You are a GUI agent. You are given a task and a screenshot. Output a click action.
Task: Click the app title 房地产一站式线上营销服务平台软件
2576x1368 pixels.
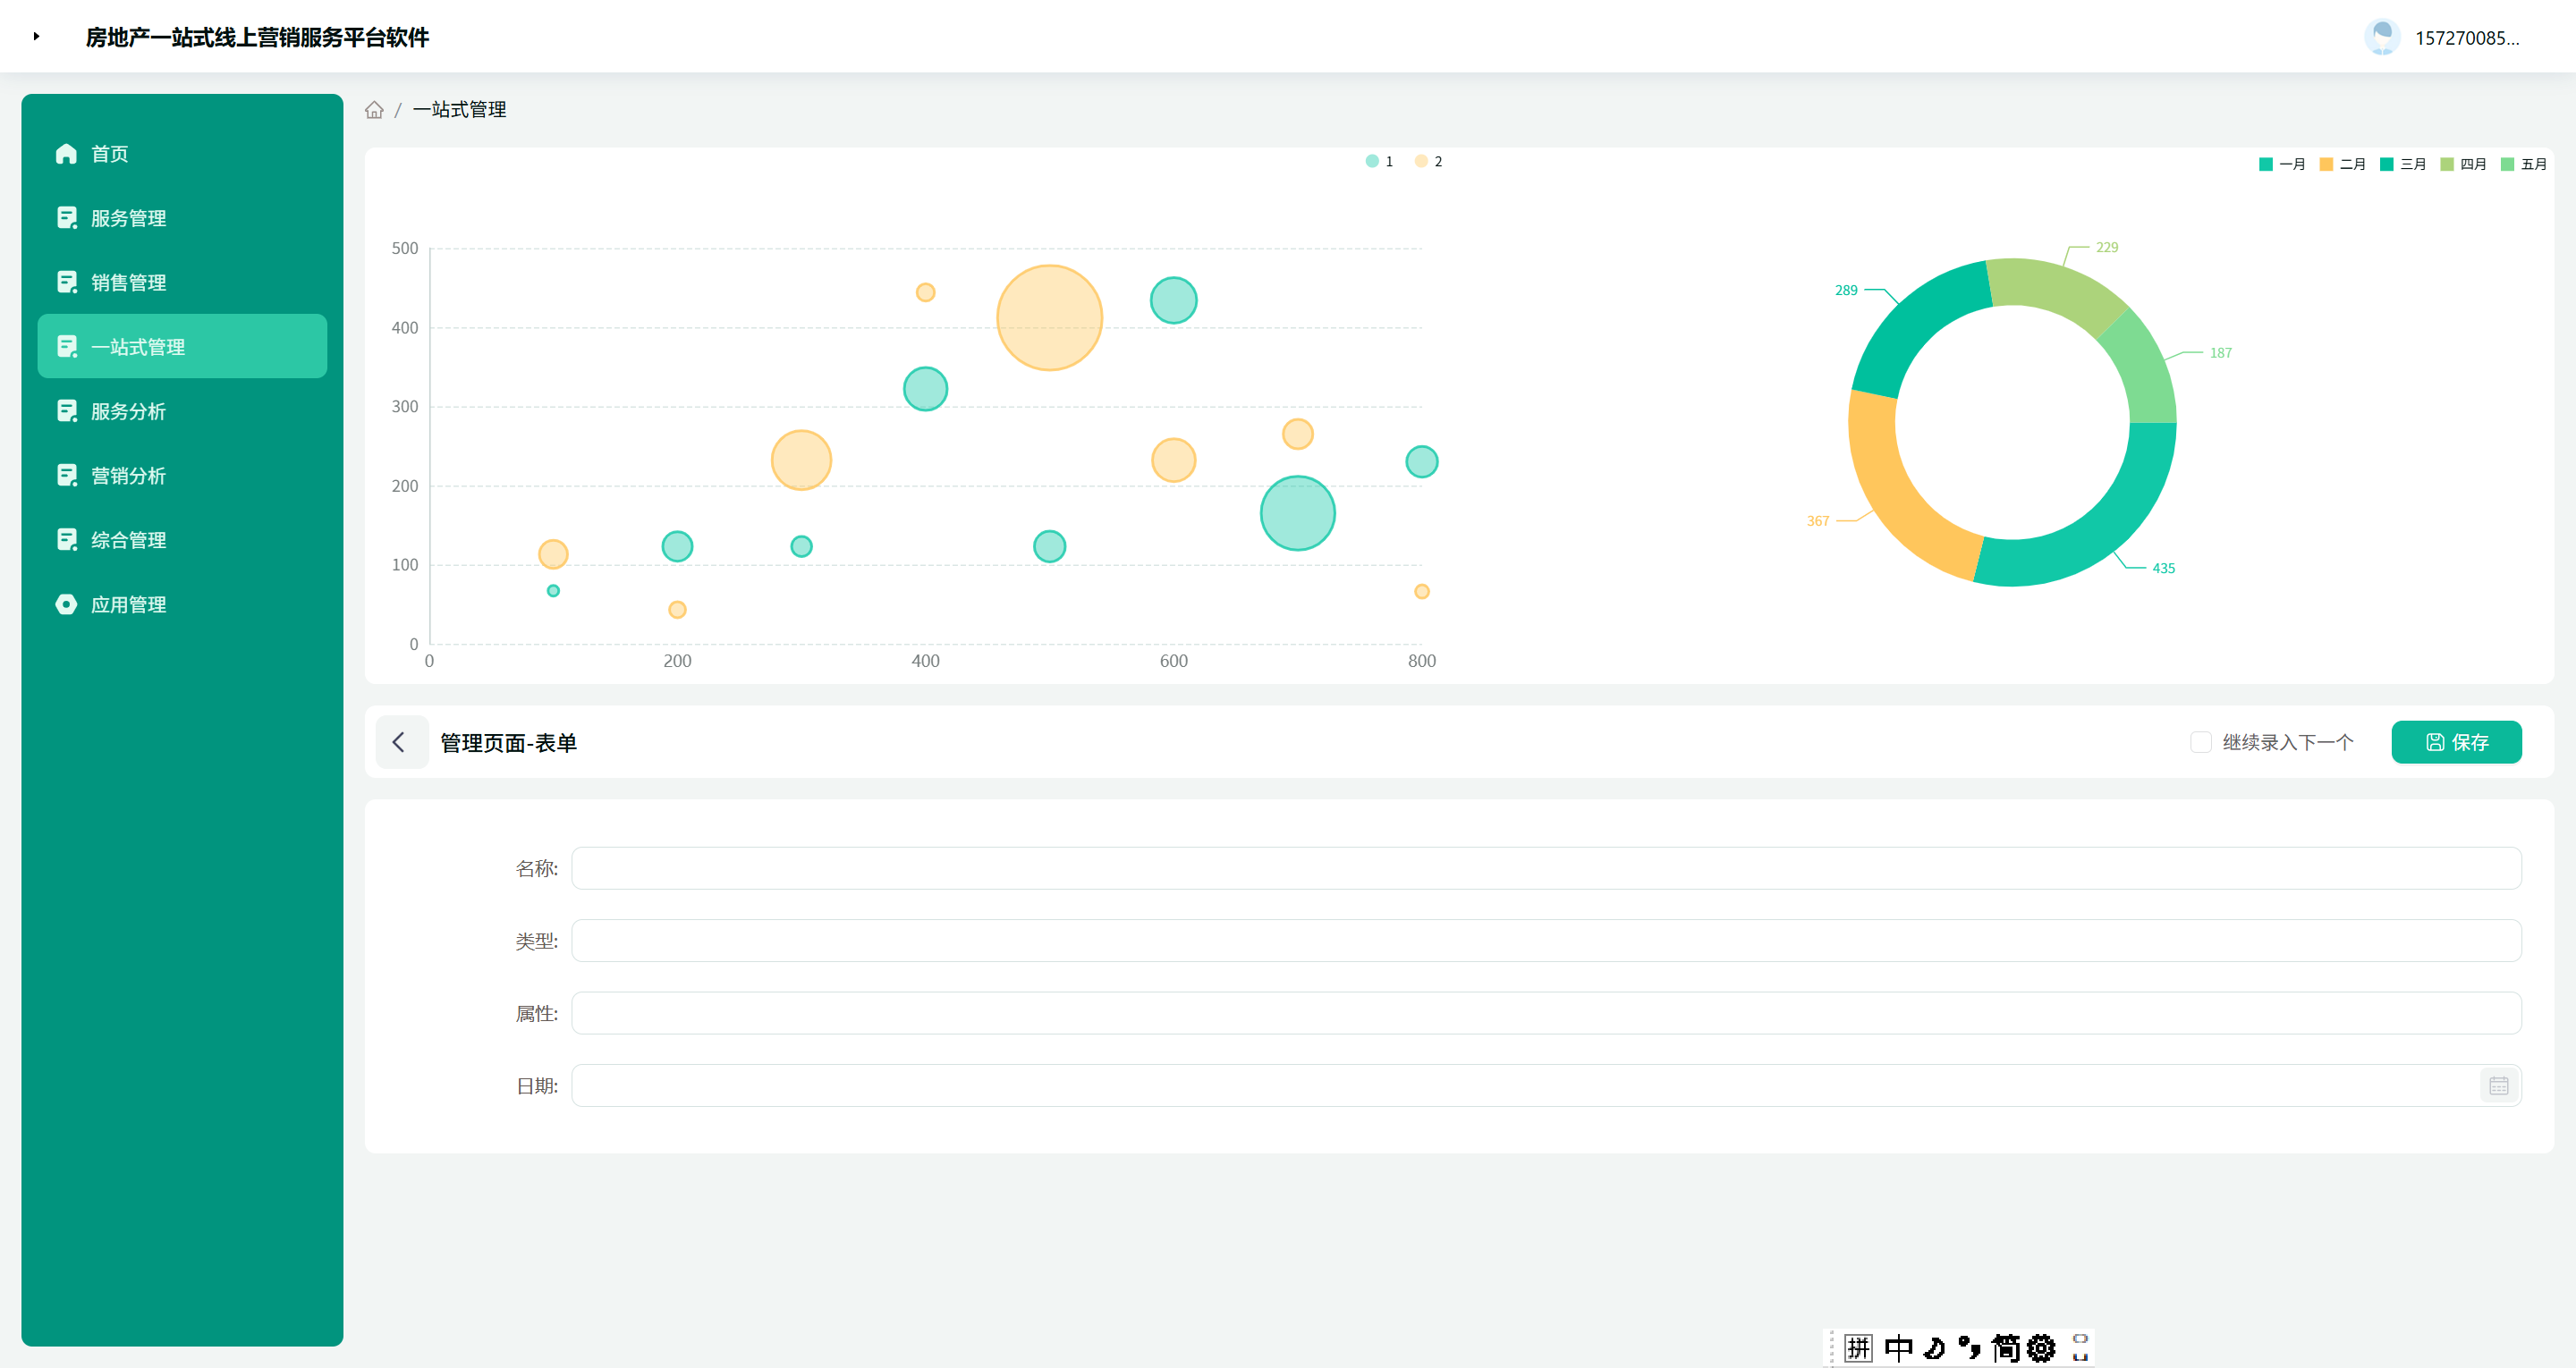click(257, 37)
